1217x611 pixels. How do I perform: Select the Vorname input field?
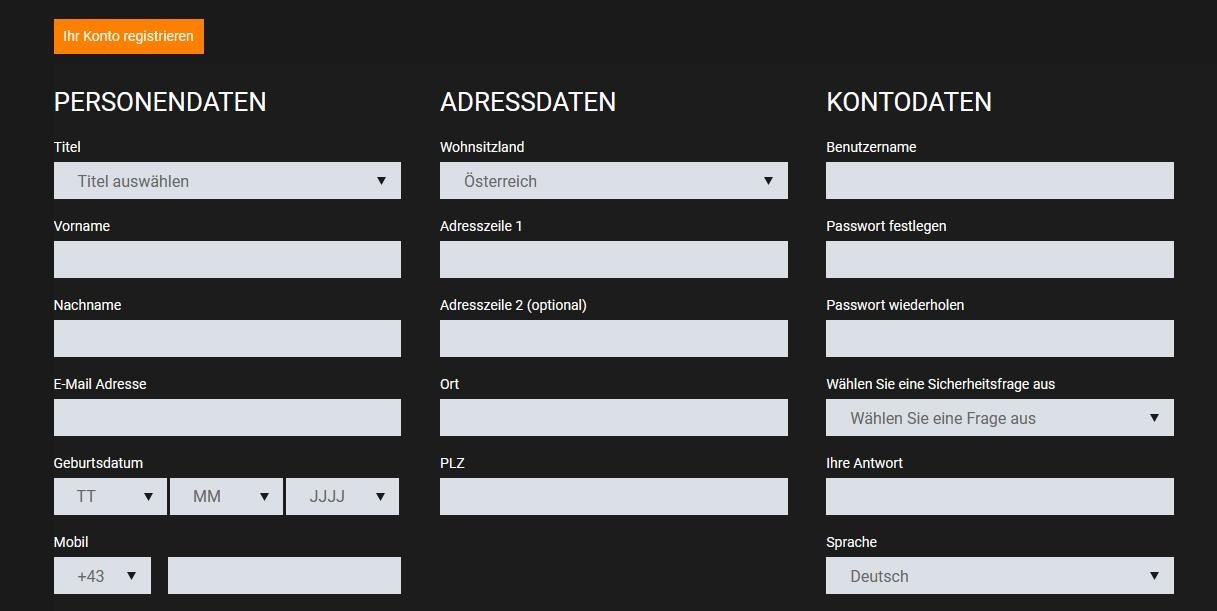tap(227, 260)
